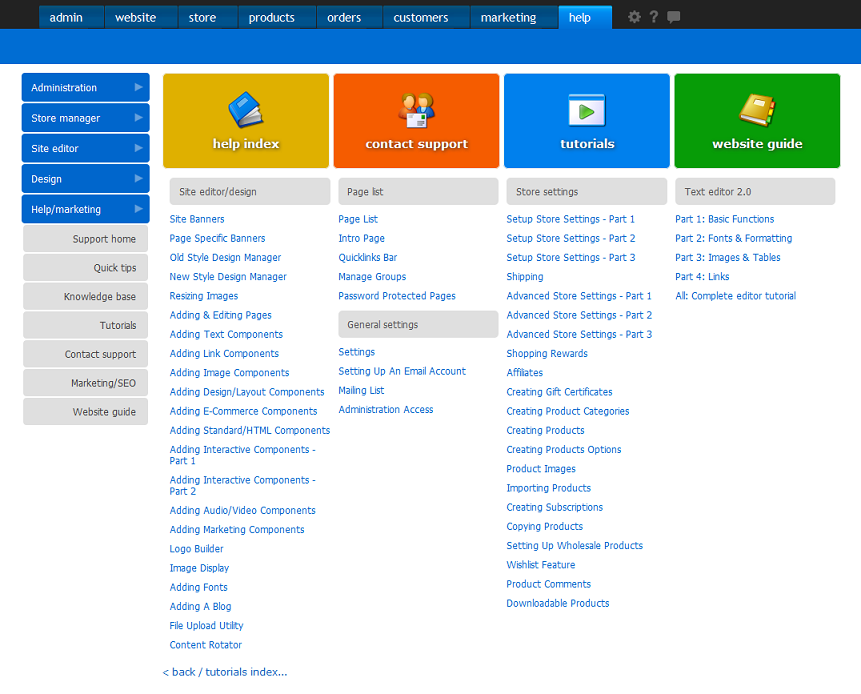Open the help index book tile
The height and width of the screenshot is (694, 861).
pyautogui.click(x=246, y=121)
